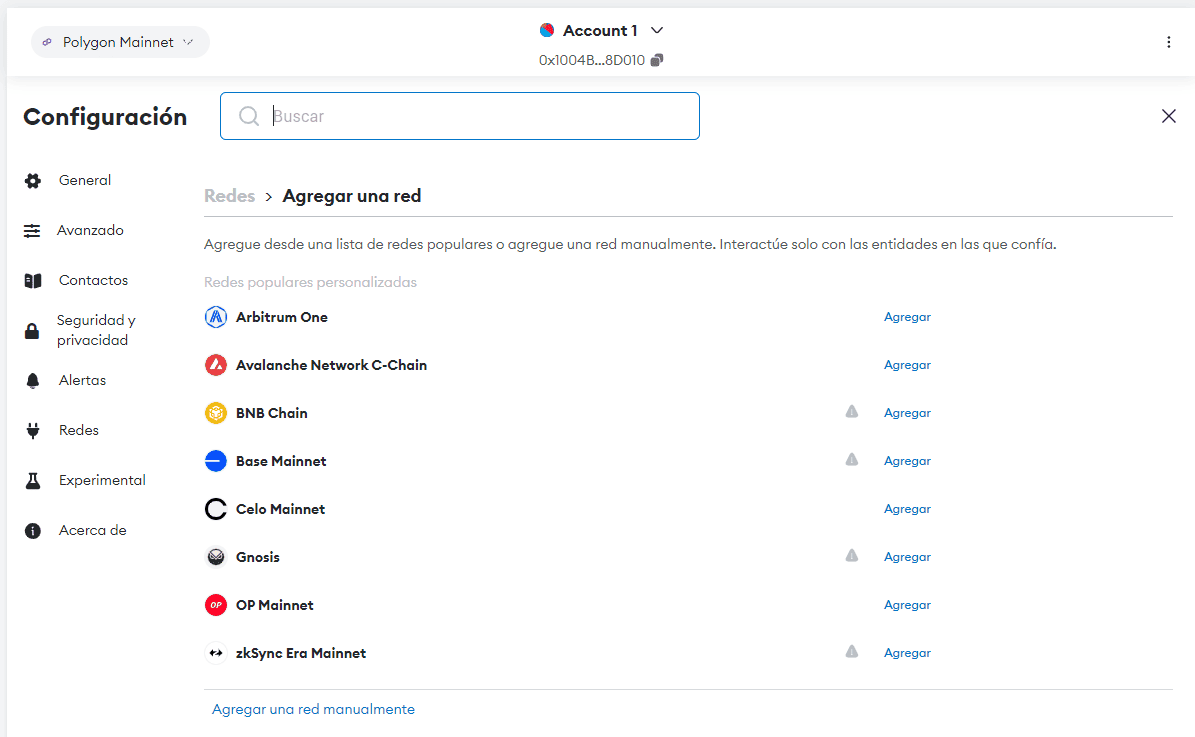Click Agregar for Avalanche Network C-Chain

[907, 365]
